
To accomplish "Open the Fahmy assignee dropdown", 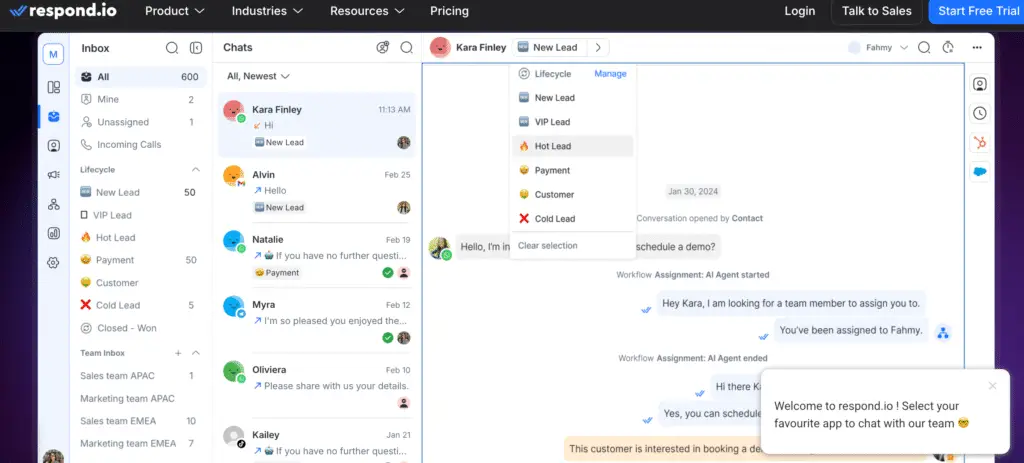I will coord(878,47).
